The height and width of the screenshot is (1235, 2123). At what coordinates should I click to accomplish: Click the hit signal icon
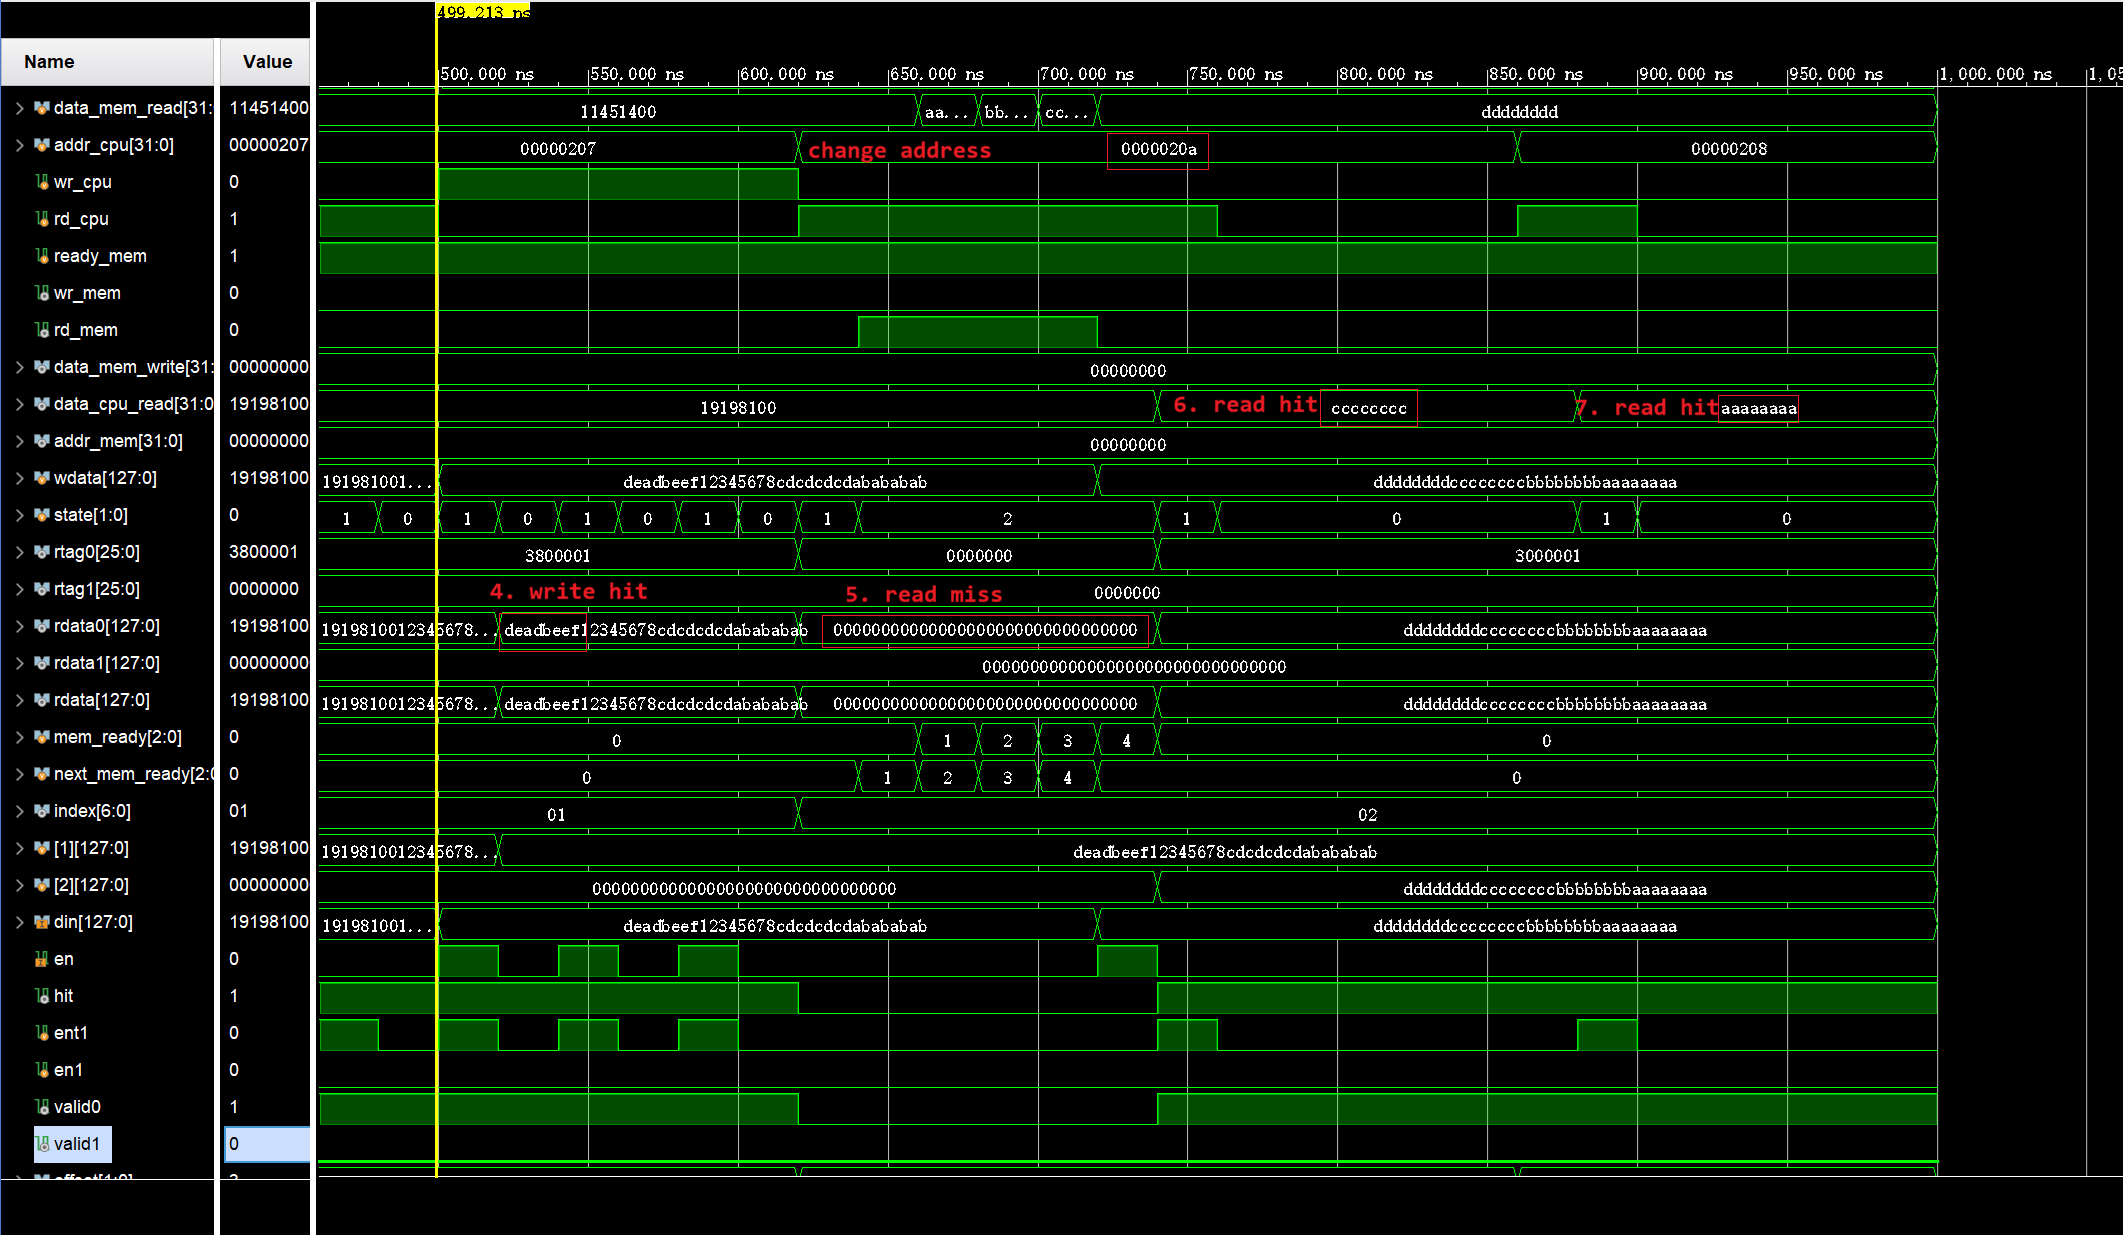[42, 996]
